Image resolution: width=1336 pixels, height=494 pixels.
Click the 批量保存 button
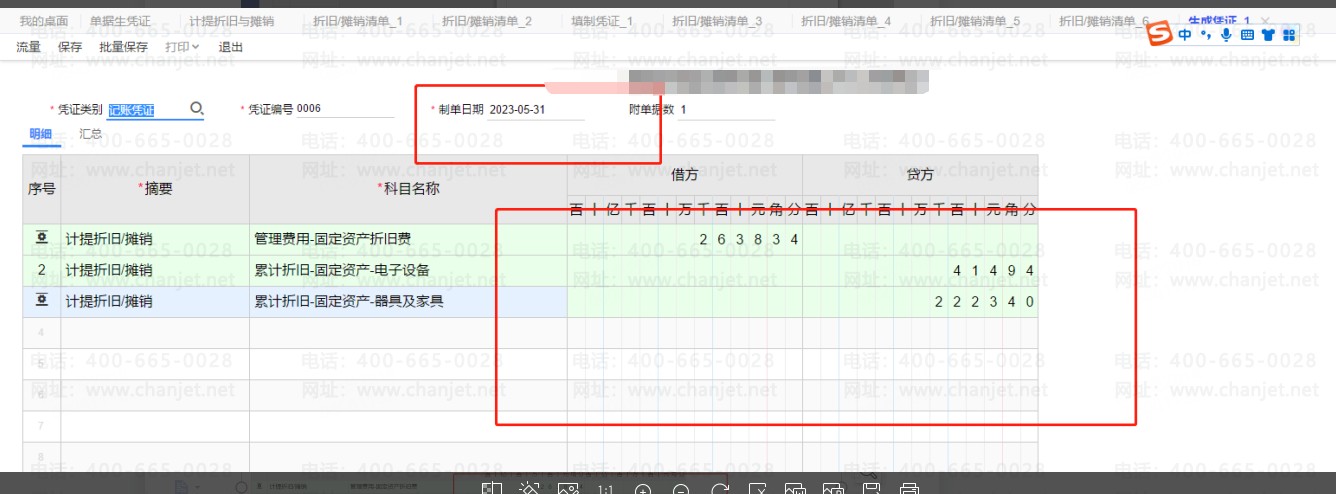coord(124,47)
